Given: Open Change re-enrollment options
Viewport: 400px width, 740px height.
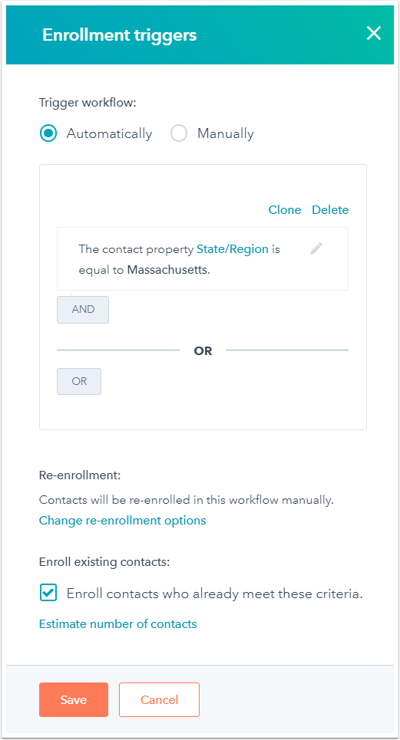Looking at the screenshot, I should [x=123, y=521].
